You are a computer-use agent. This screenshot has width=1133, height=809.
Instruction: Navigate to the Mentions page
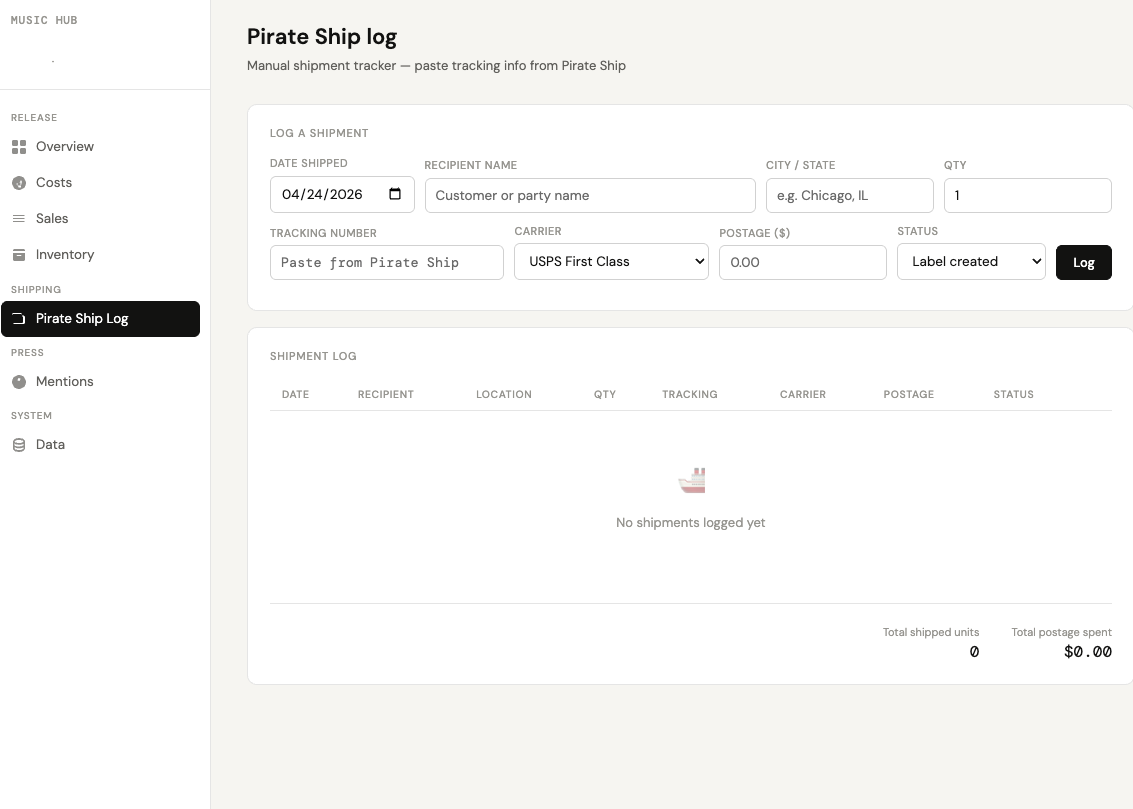coord(65,381)
